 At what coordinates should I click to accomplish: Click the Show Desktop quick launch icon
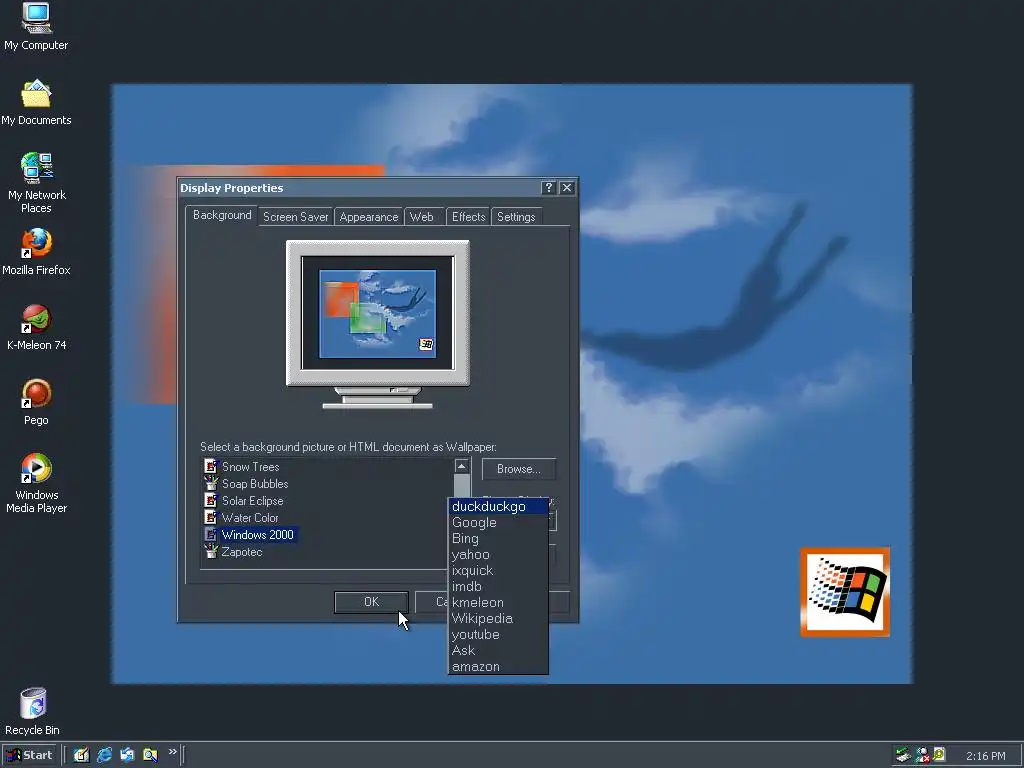pos(81,755)
